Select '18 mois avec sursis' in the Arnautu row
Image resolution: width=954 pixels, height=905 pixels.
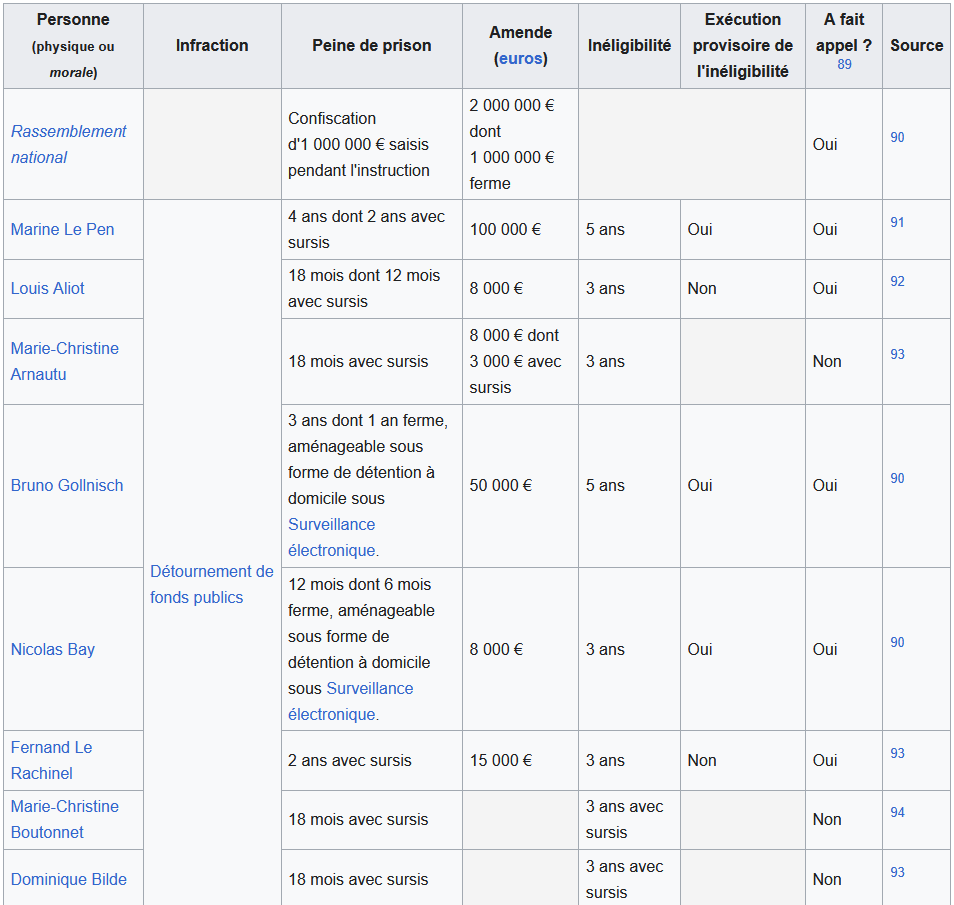[372, 362]
